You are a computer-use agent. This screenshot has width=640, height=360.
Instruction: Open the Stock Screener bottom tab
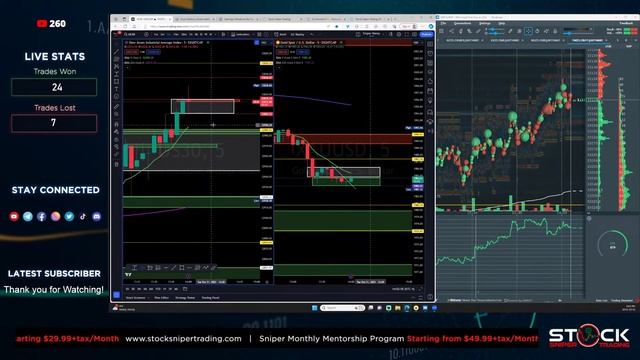pyautogui.click(x=136, y=298)
